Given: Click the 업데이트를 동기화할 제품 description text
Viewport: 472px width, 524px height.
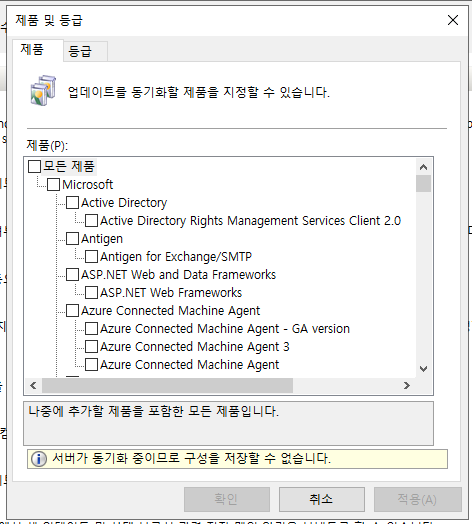Looking at the screenshot, I should tap(199, 92).
